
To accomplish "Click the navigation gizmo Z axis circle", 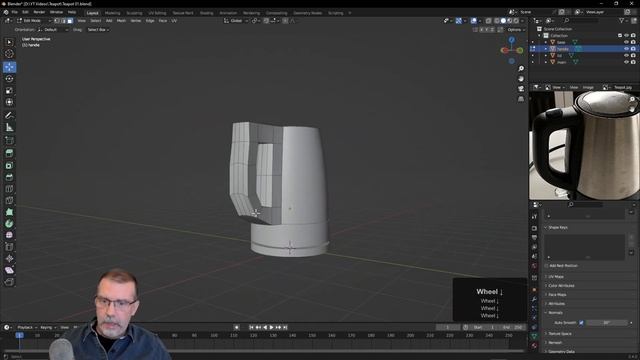I will point(512,40).
